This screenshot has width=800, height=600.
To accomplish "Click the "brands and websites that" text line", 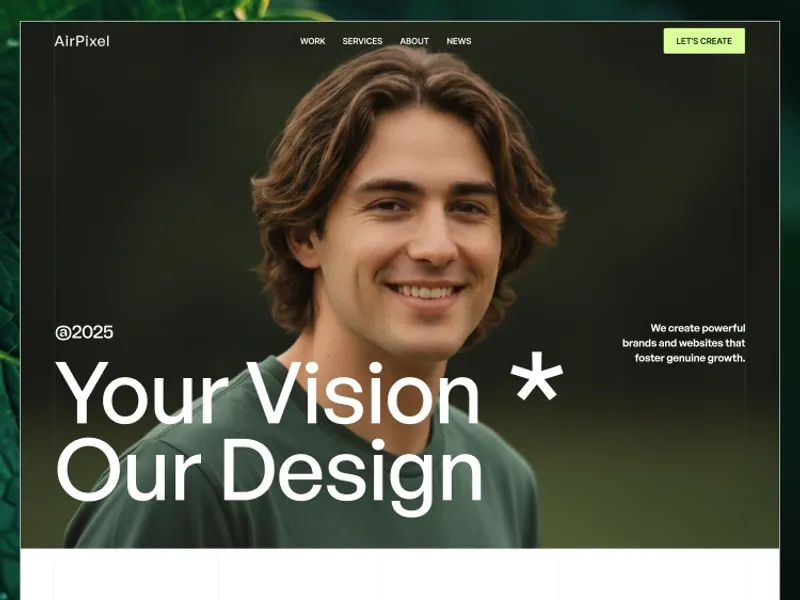I will click(684, 343).
